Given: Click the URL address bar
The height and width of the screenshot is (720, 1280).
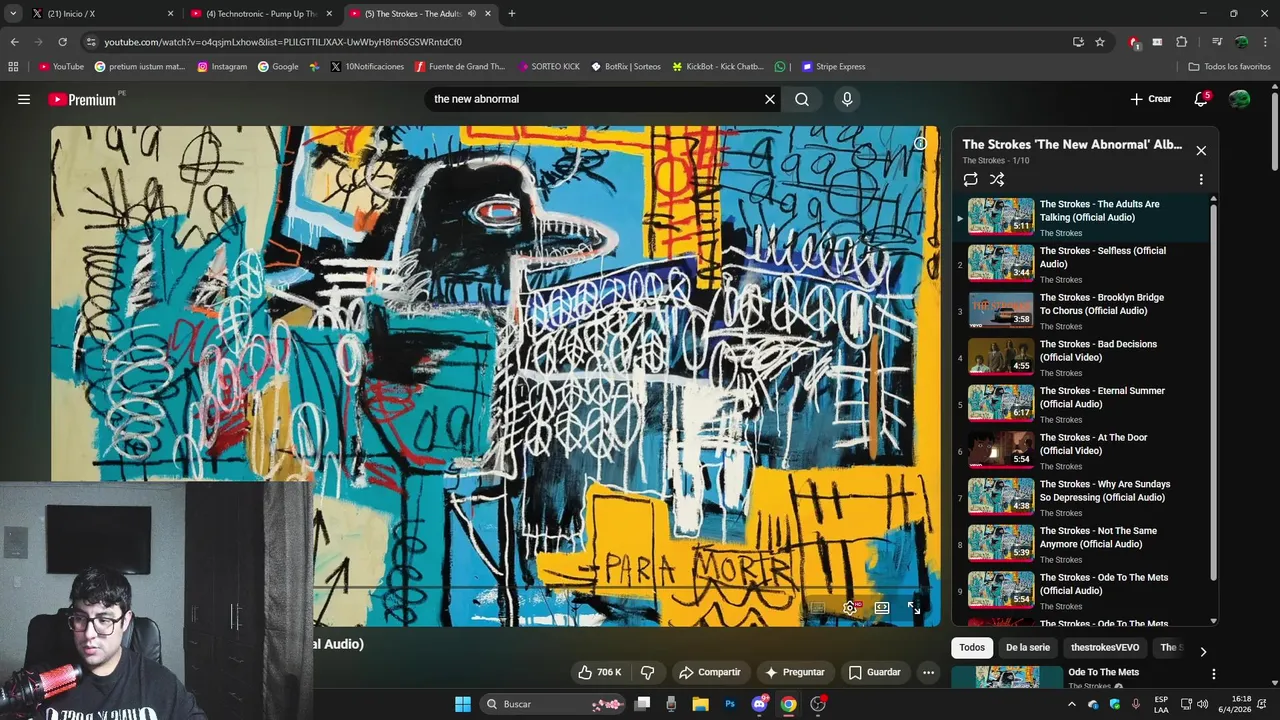Looking at the screenshot, I should click(580, 42).
